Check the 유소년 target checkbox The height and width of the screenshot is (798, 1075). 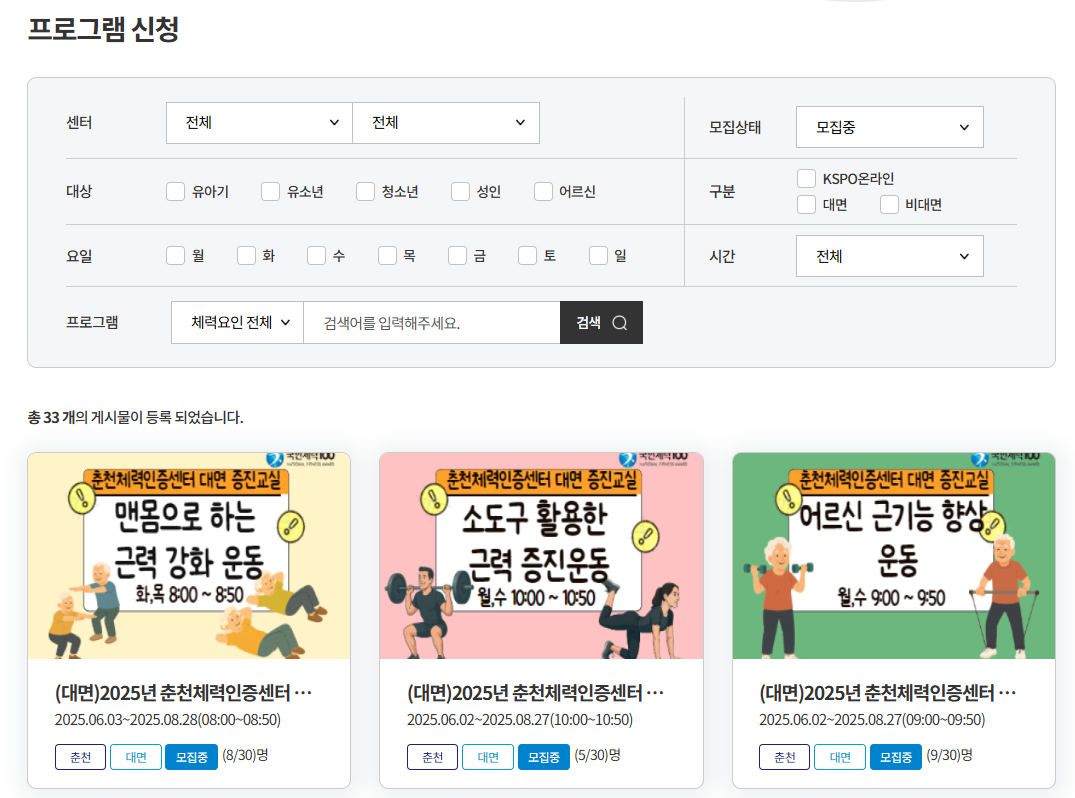click(270, 191)
